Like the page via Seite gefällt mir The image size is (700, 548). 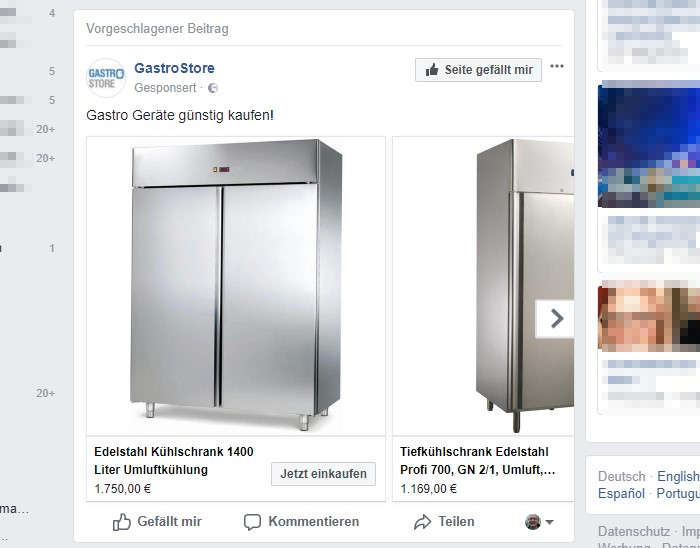coord(479,70)
